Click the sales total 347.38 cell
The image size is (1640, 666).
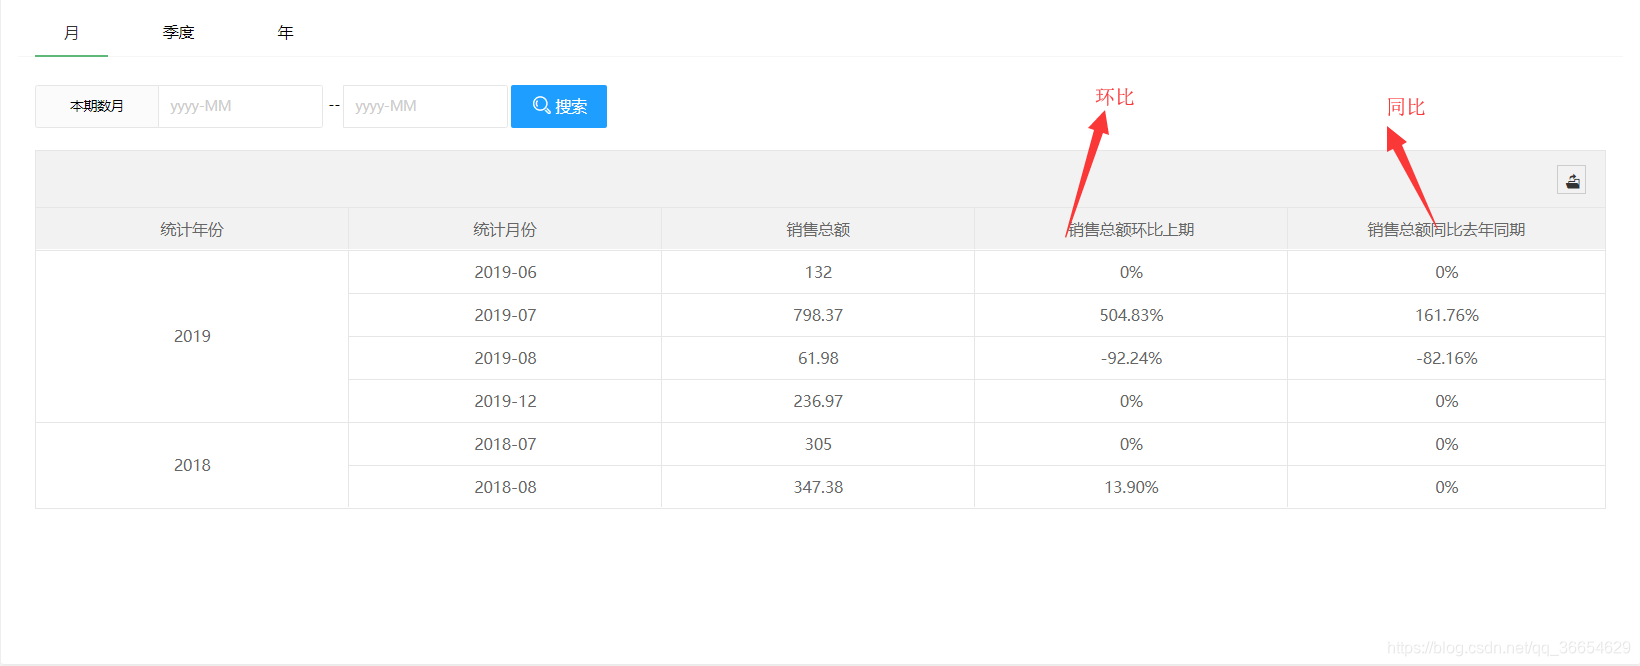click(x=818, y=487)
